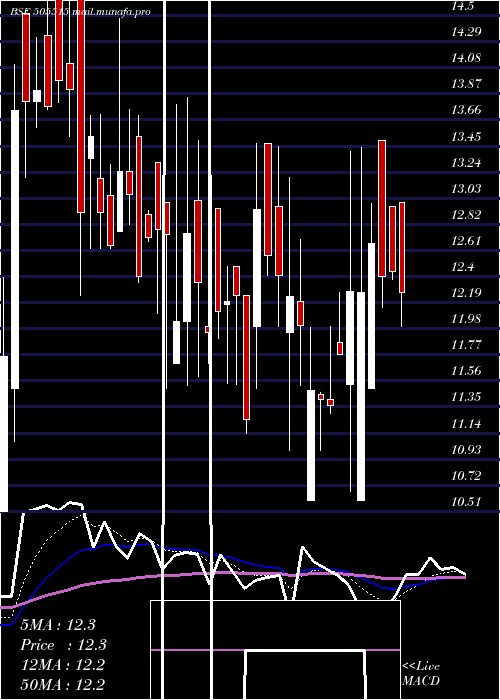The image size is (500, 700).
Task: Select the "50MA : 12.2" legend entry
Action: click(62, 684)
